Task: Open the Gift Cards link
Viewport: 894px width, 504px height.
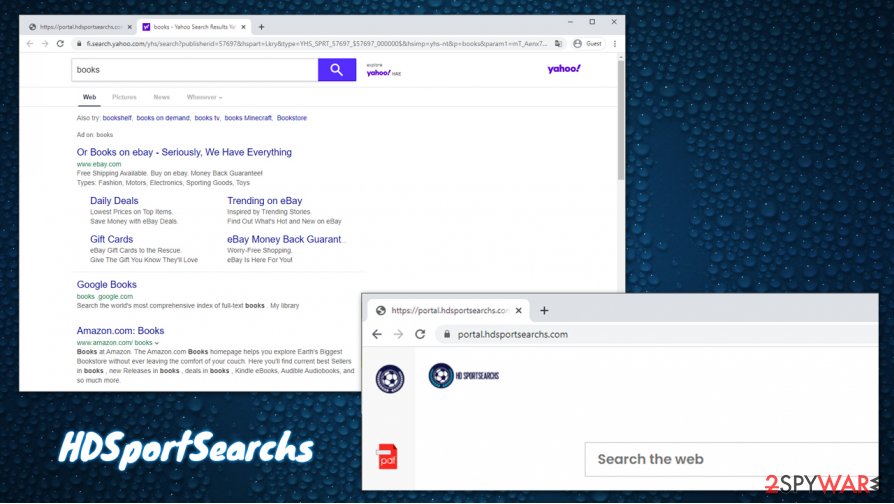Action: coord(111,239)
